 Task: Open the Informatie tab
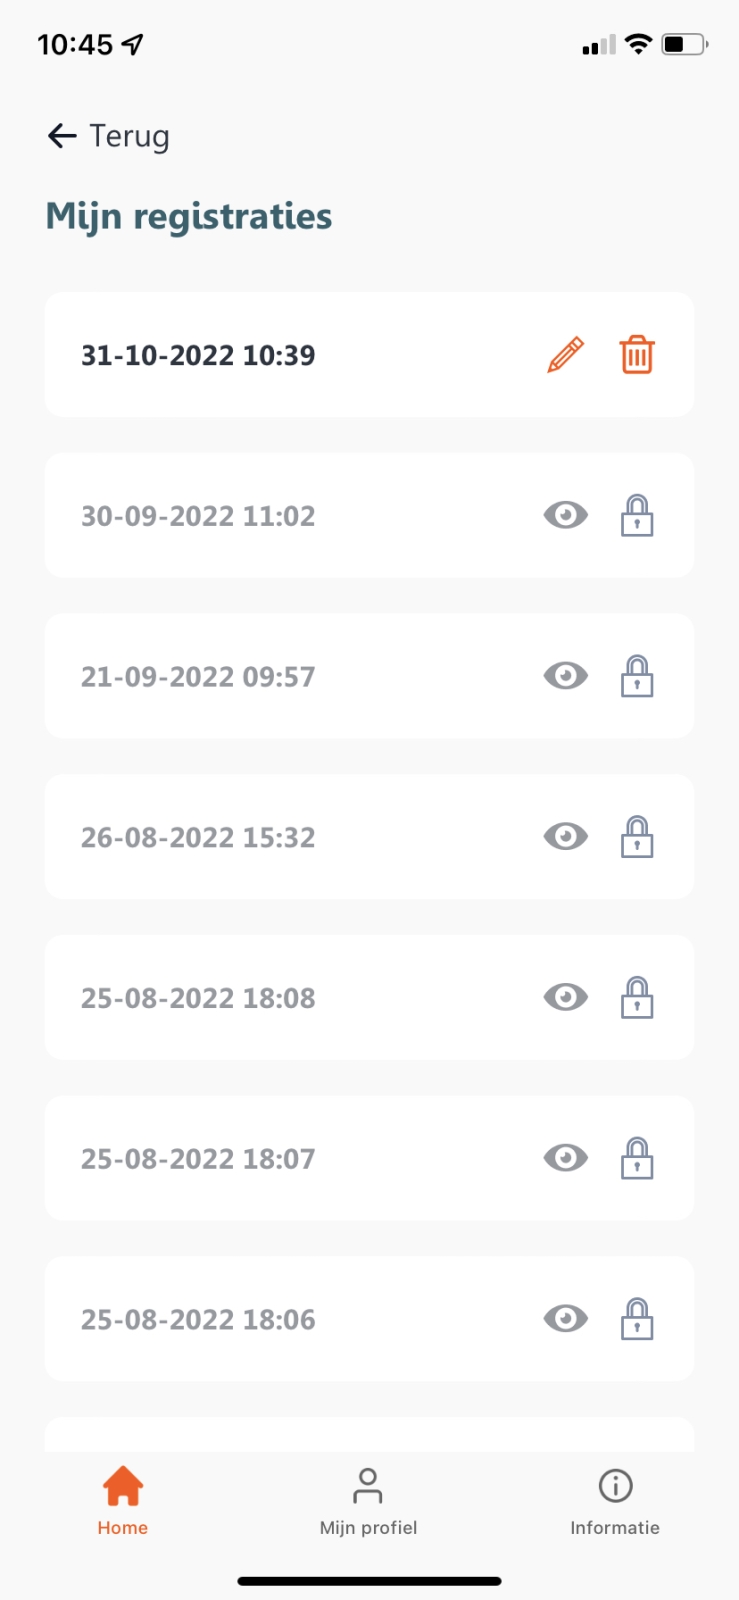coord(615,1499)
